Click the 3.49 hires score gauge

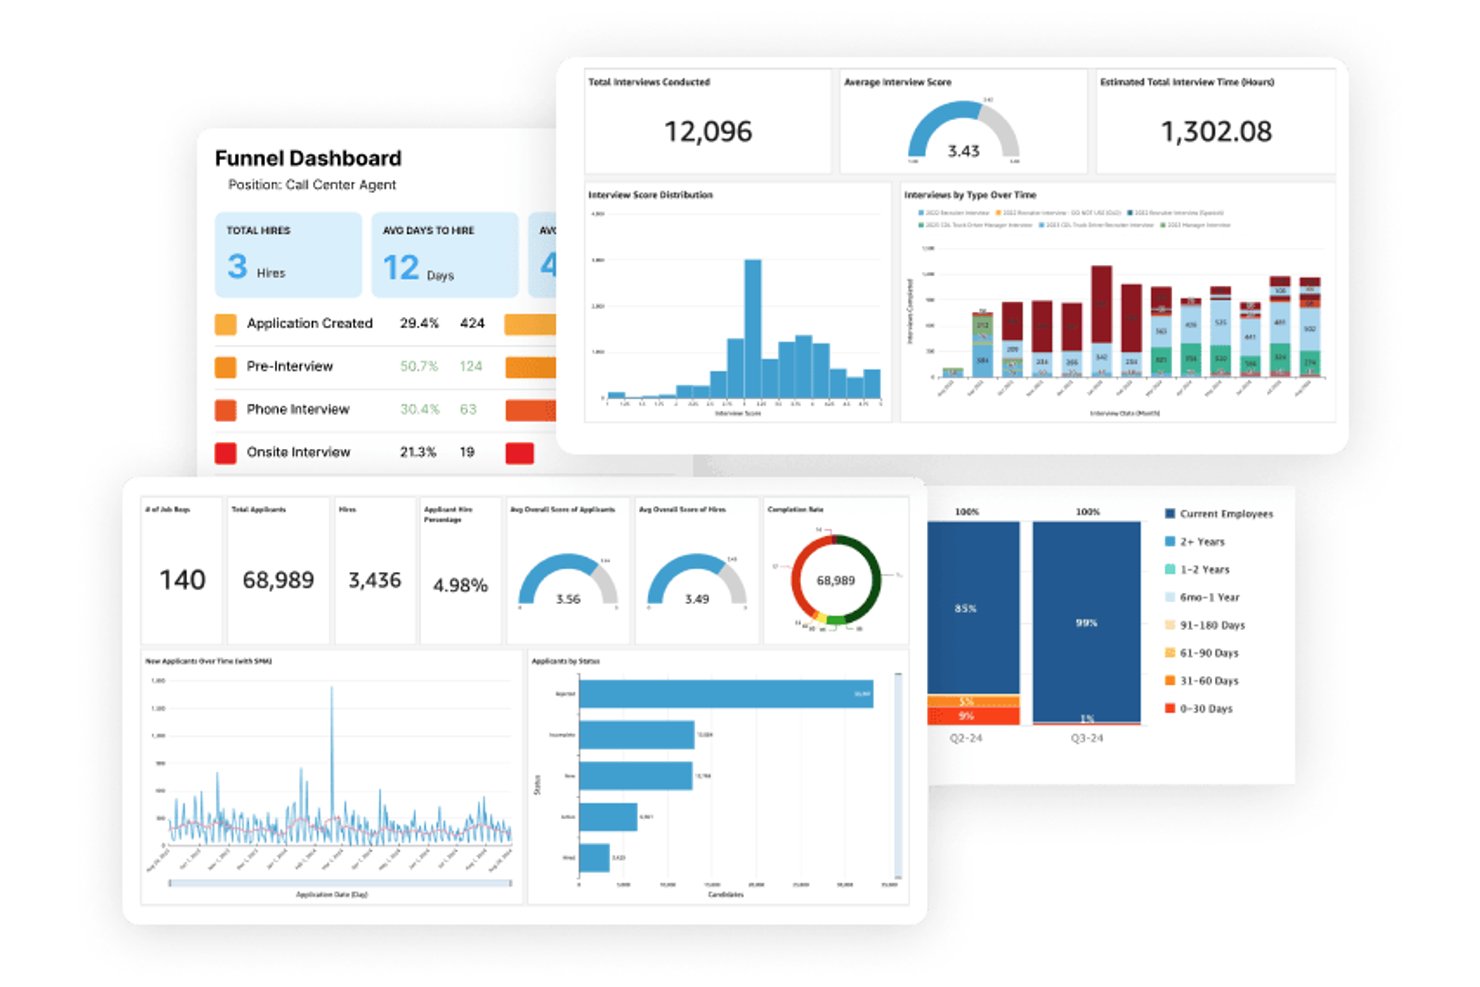tap(697, 581)
